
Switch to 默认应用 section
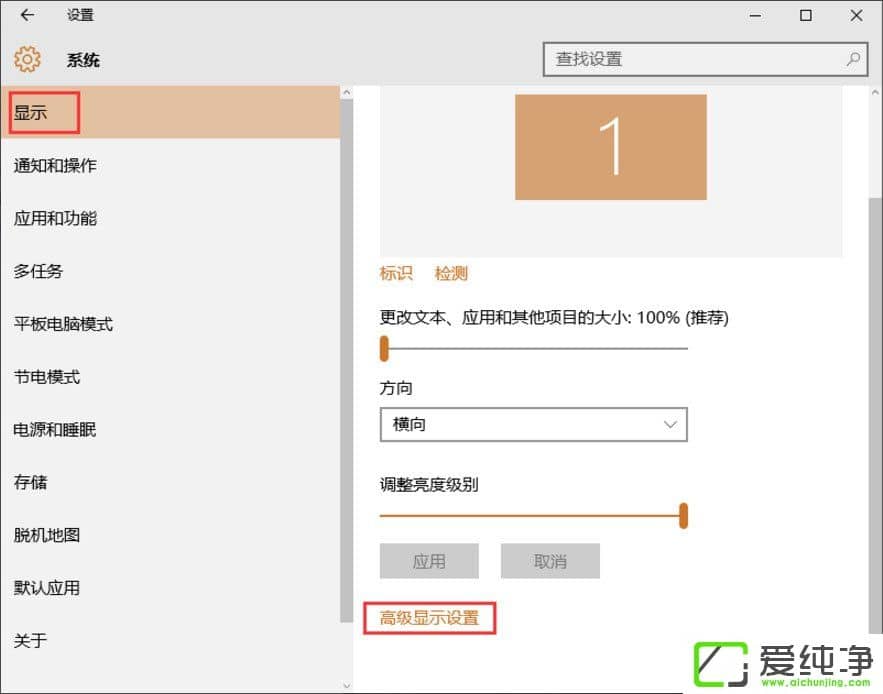46,588
